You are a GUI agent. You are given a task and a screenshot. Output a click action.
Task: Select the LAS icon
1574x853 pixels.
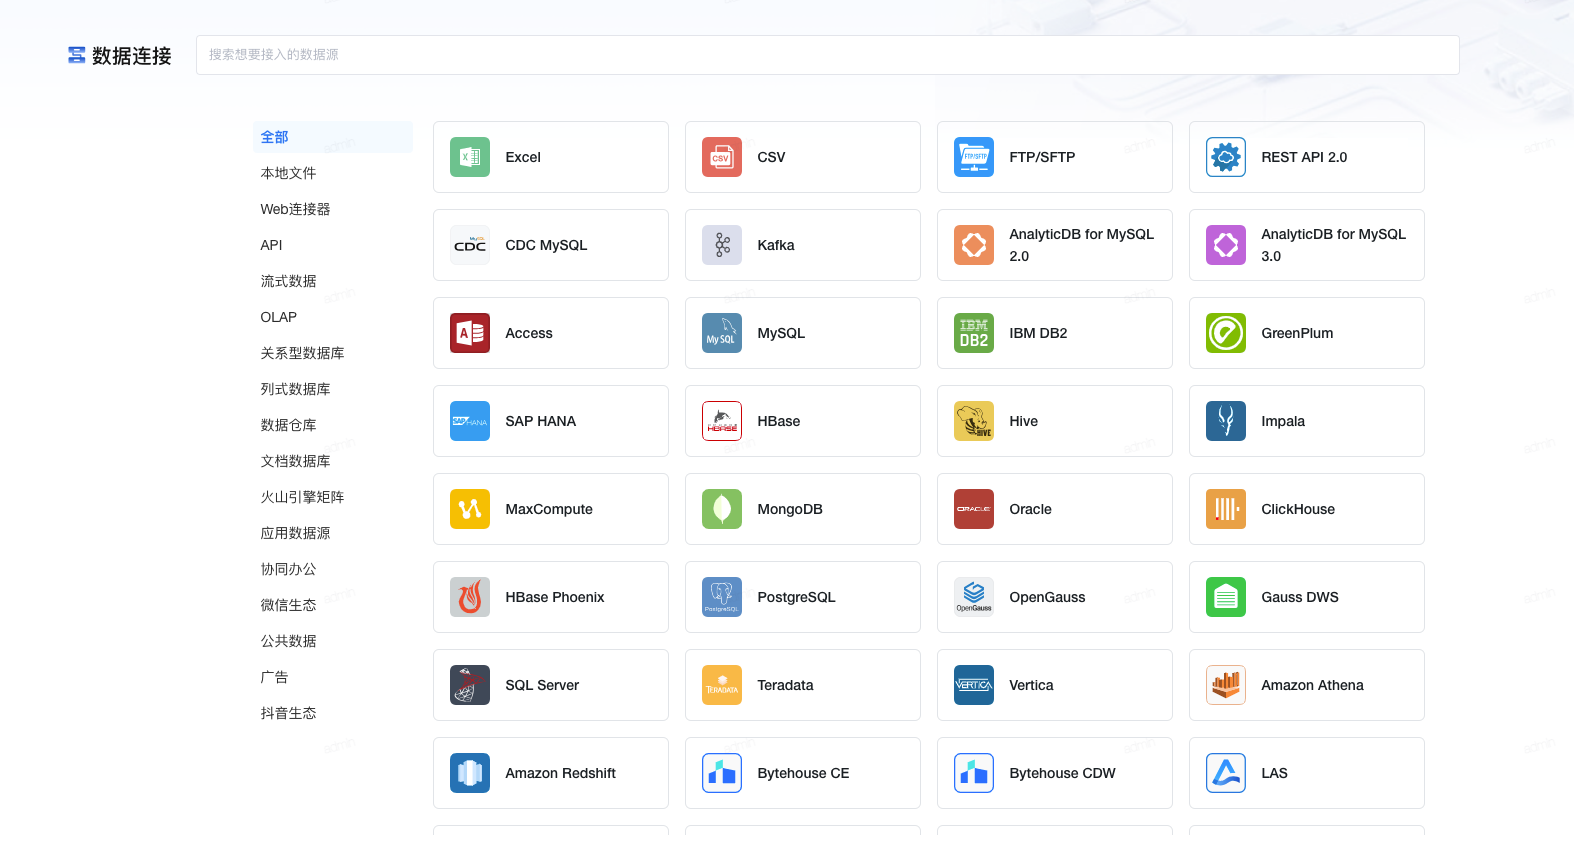point(1226,773)
